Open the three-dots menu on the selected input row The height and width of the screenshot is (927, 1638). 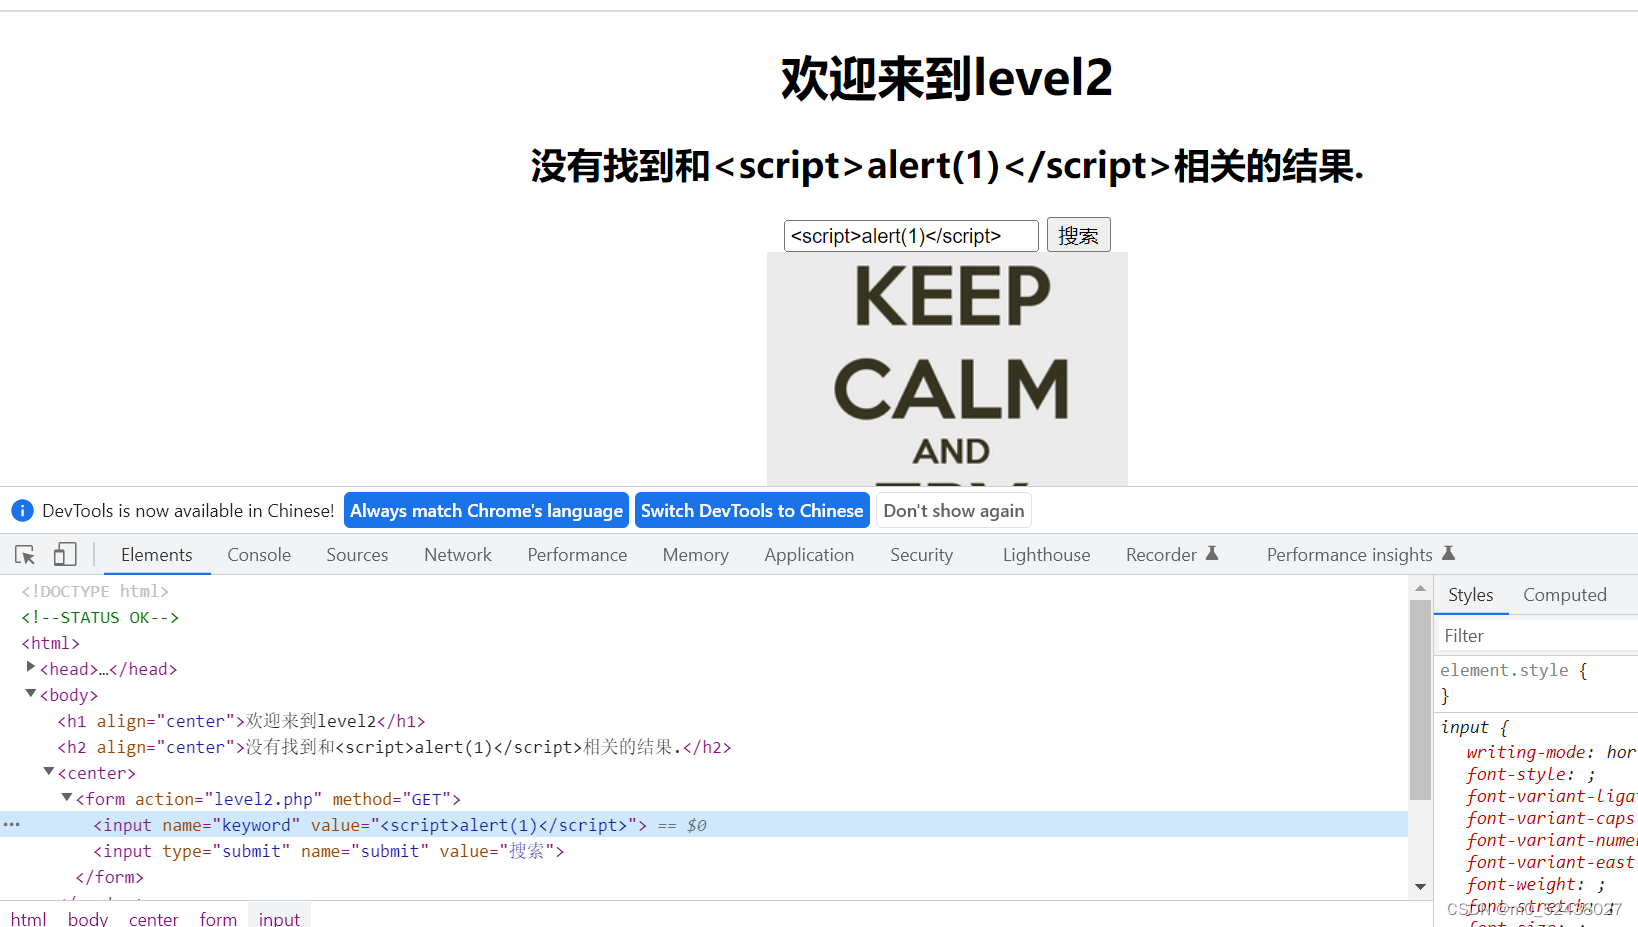click(12, 825)
